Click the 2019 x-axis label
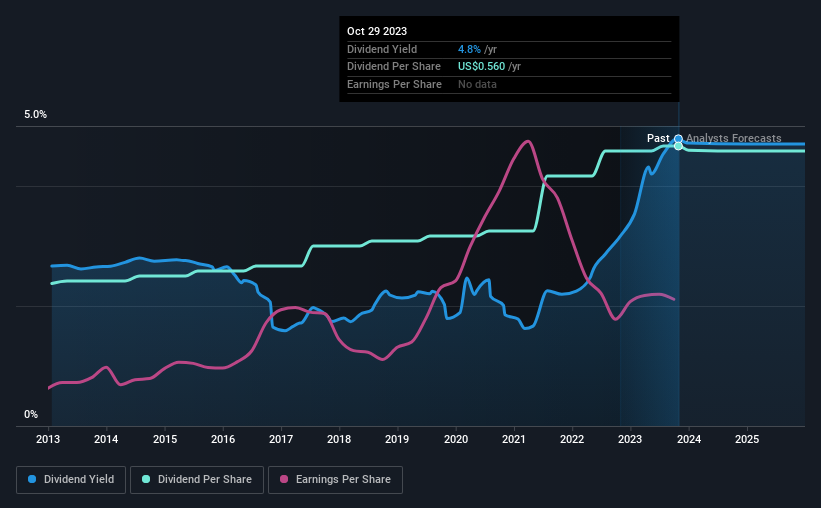Viewport: 821px width, 508px height. coord(397,439)
